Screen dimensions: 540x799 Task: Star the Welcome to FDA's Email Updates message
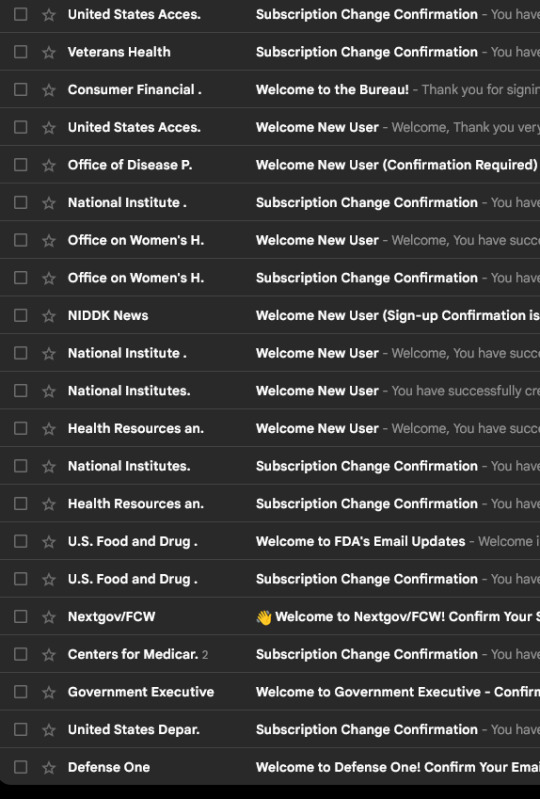coord(49,543)
